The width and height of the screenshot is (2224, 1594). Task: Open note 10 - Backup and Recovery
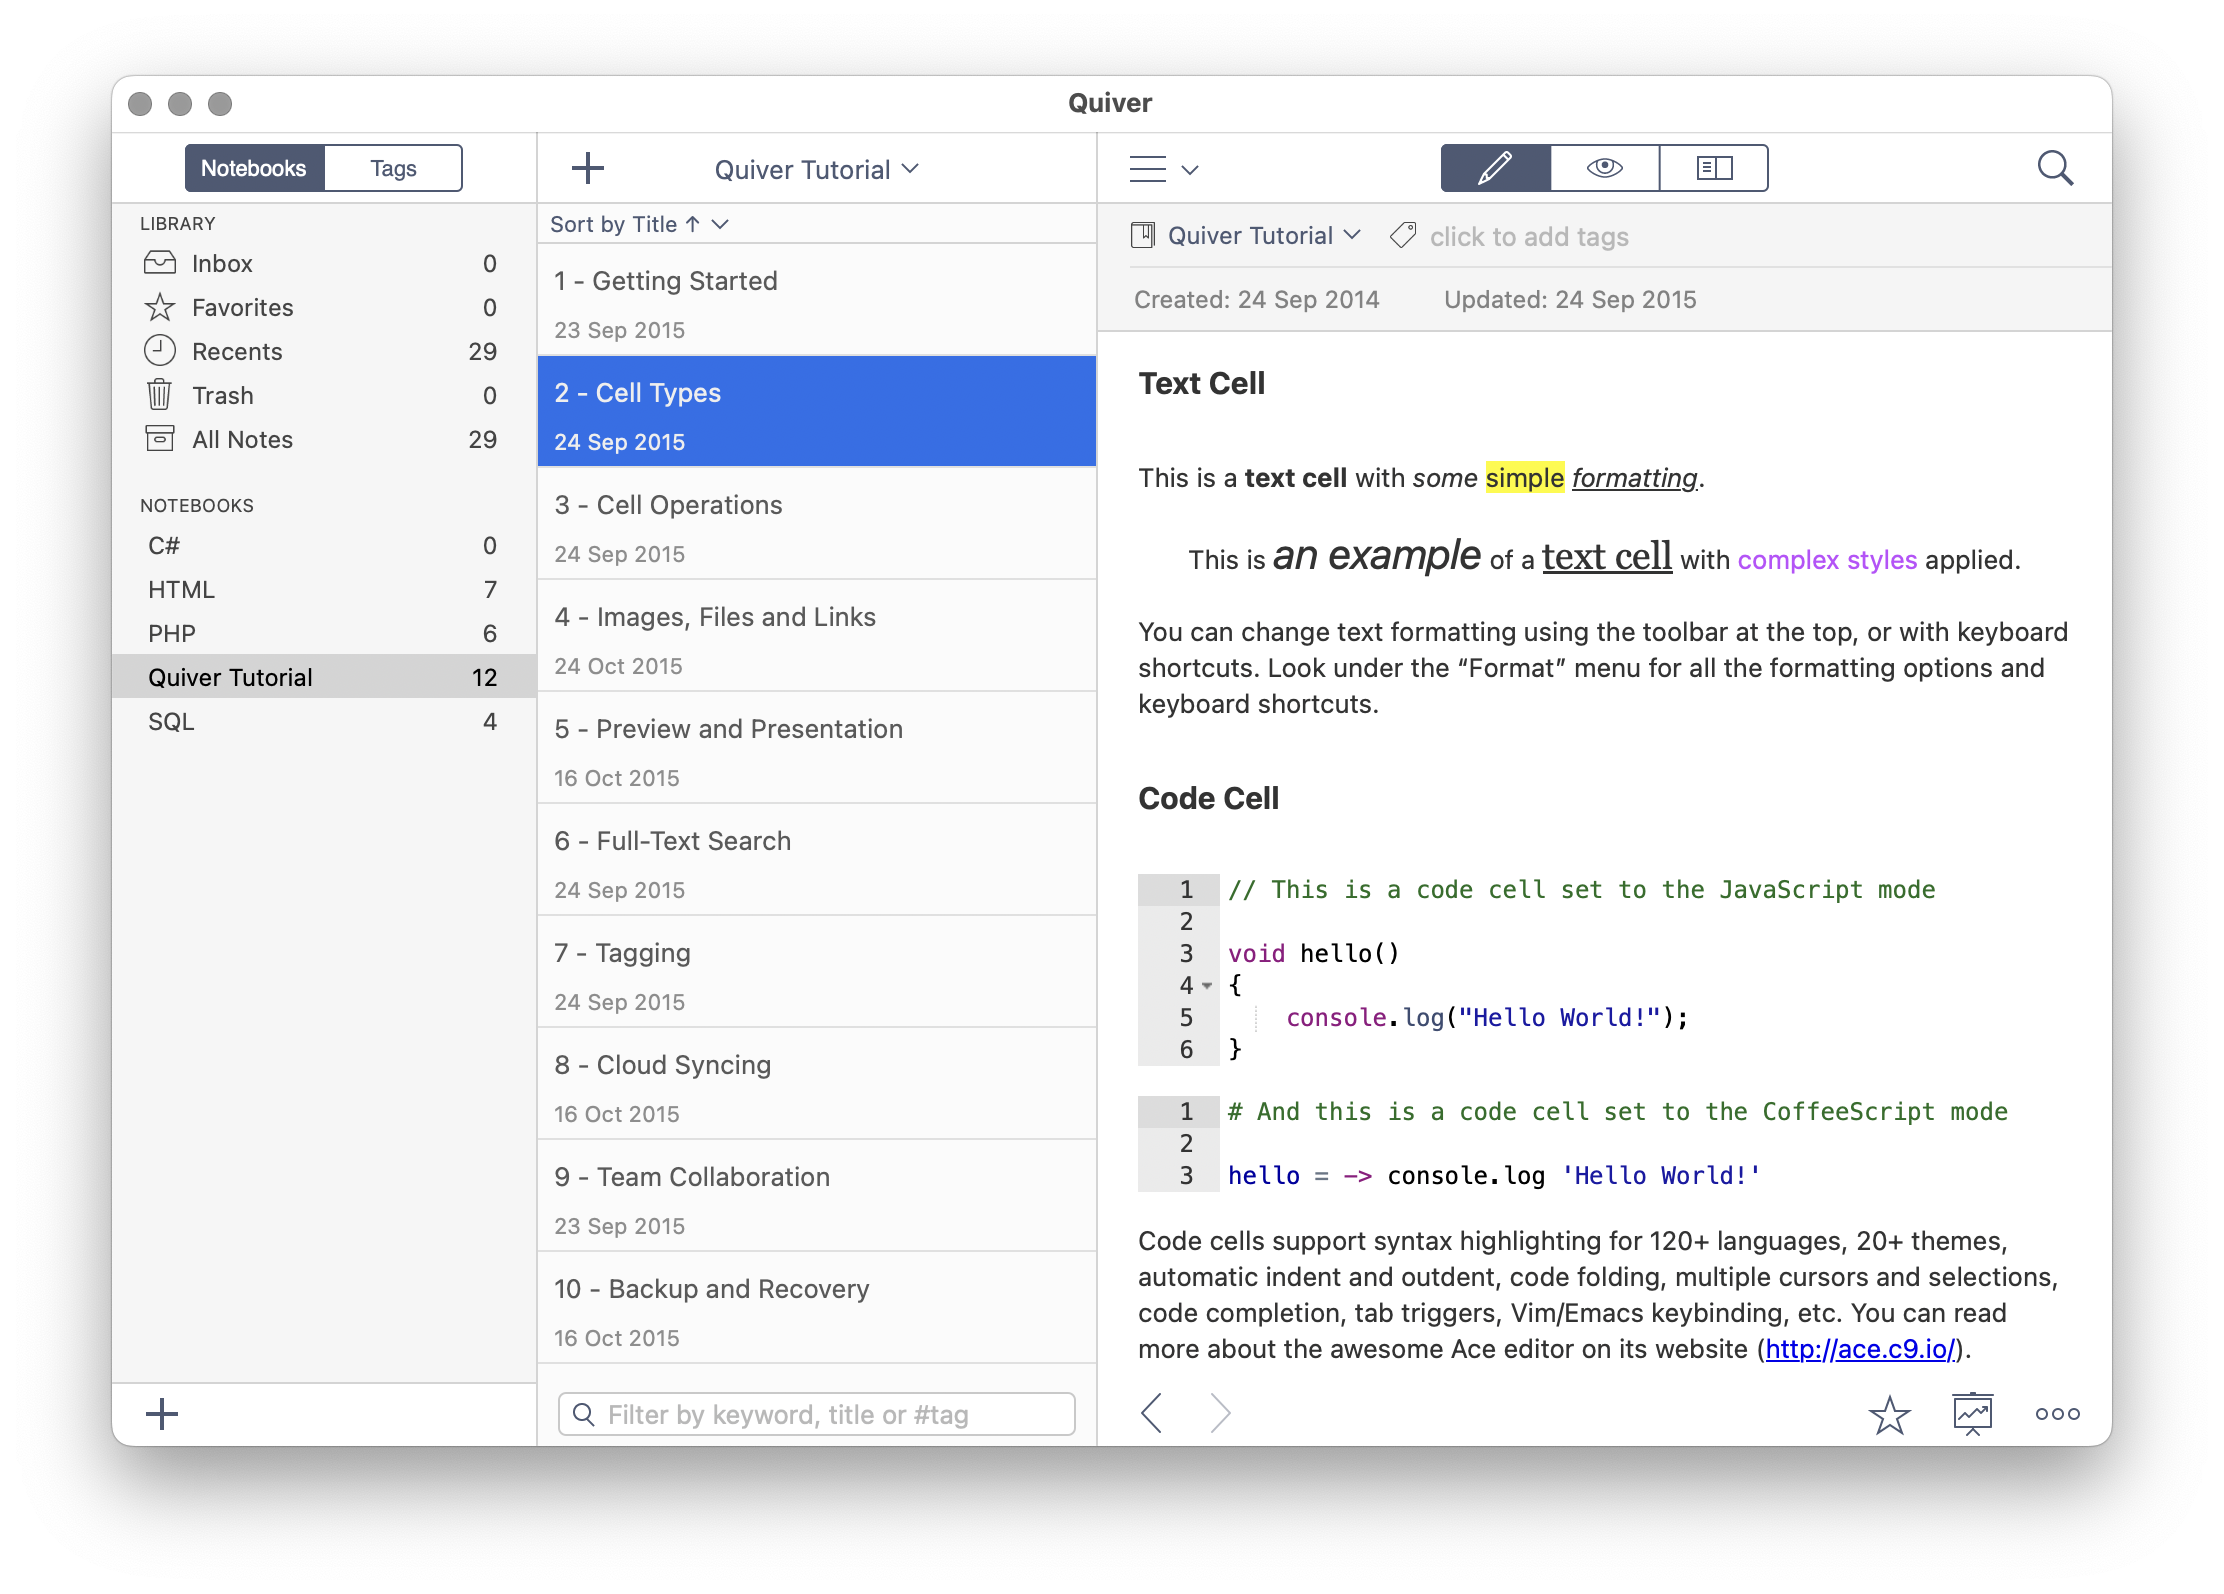(x=817, y=1307)
